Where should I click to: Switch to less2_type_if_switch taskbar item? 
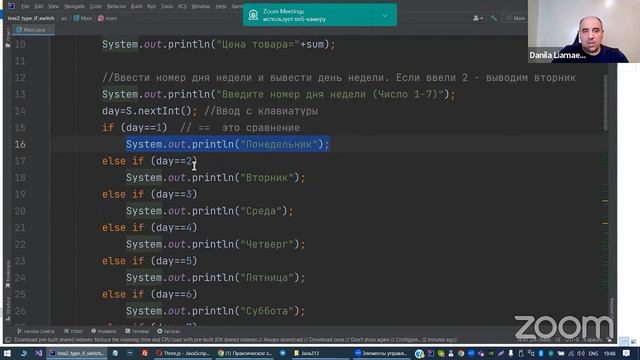coord(77,353)
